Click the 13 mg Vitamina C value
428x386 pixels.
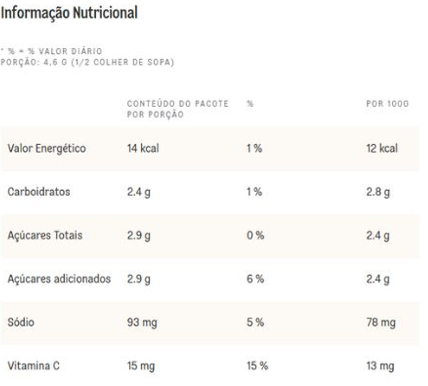coord(380,366)
